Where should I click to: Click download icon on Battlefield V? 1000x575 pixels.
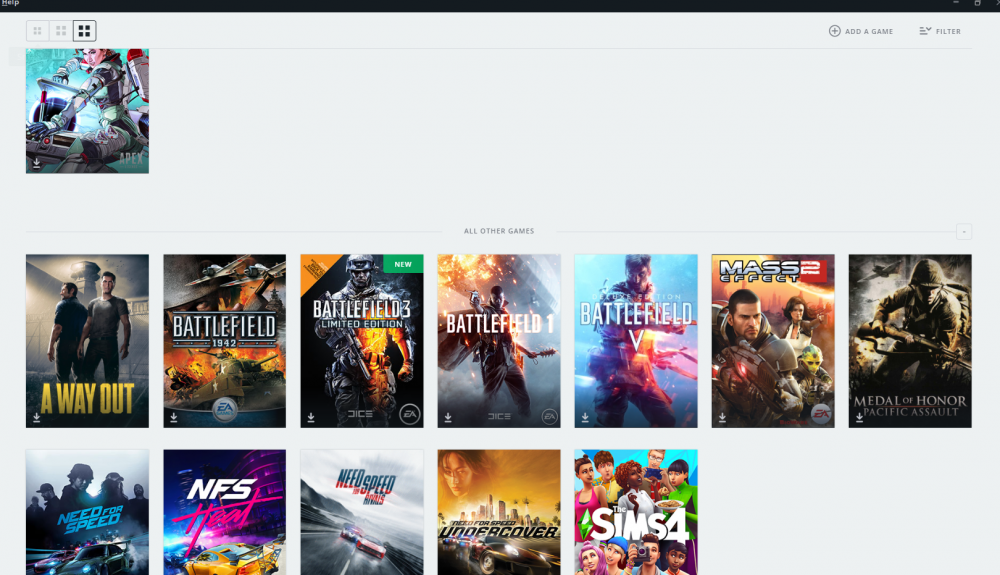pyautogui.click(x=585, y=418)
